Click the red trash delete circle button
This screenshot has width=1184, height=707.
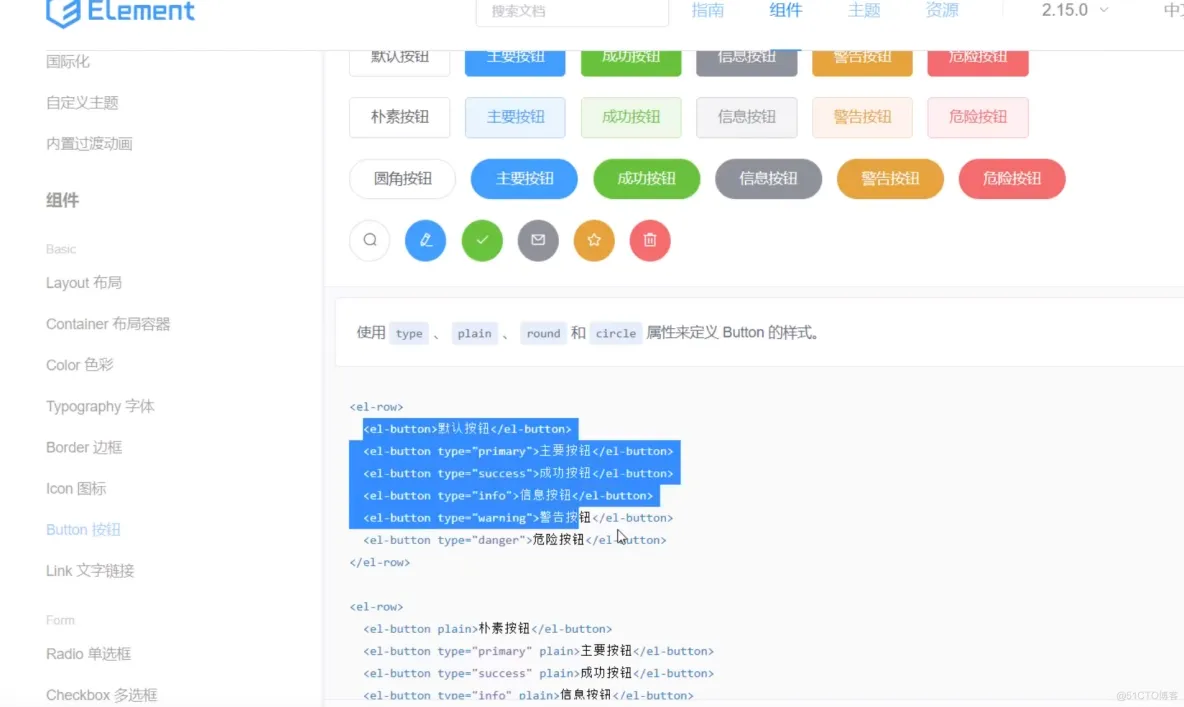(649, 240)
